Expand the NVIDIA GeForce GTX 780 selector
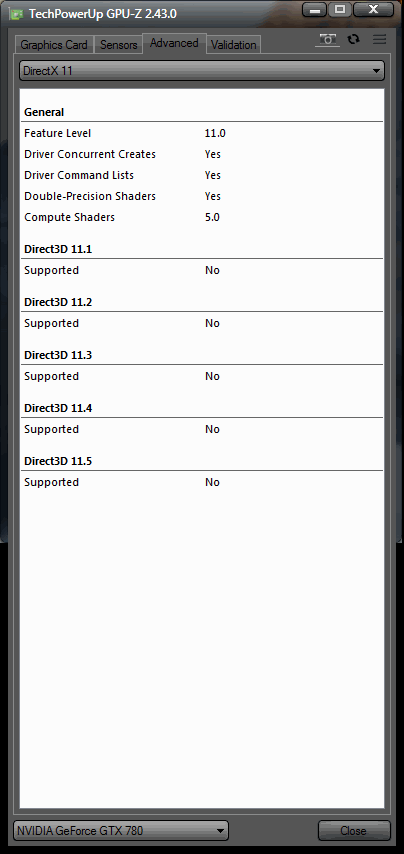Screen dimensions: 404x854 (120, 831)
